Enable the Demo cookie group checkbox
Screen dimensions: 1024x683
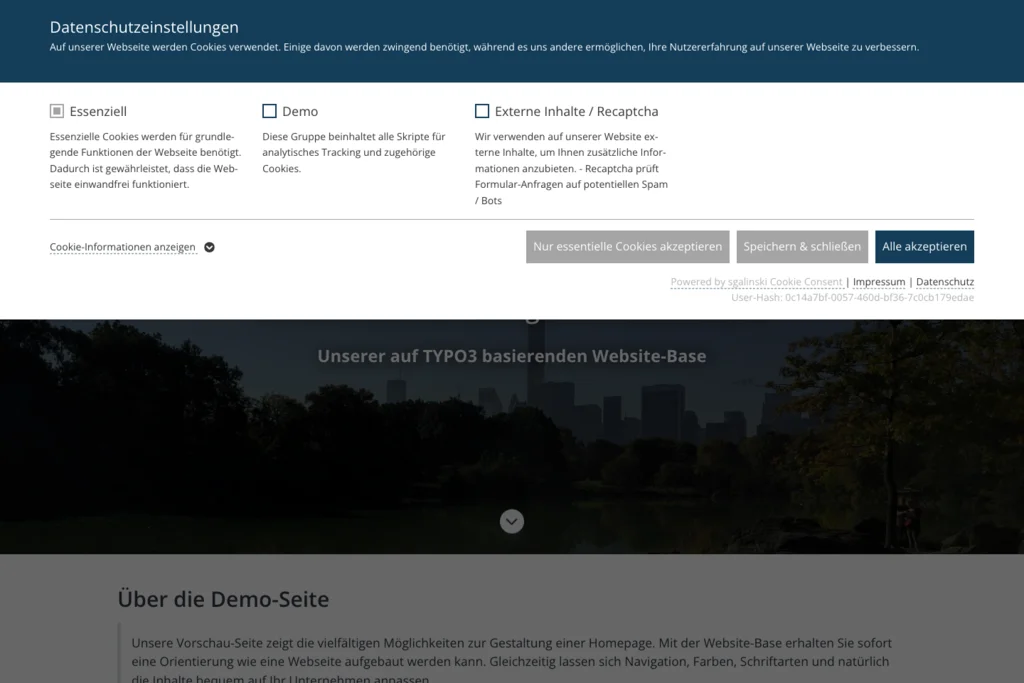click(269, 111)
